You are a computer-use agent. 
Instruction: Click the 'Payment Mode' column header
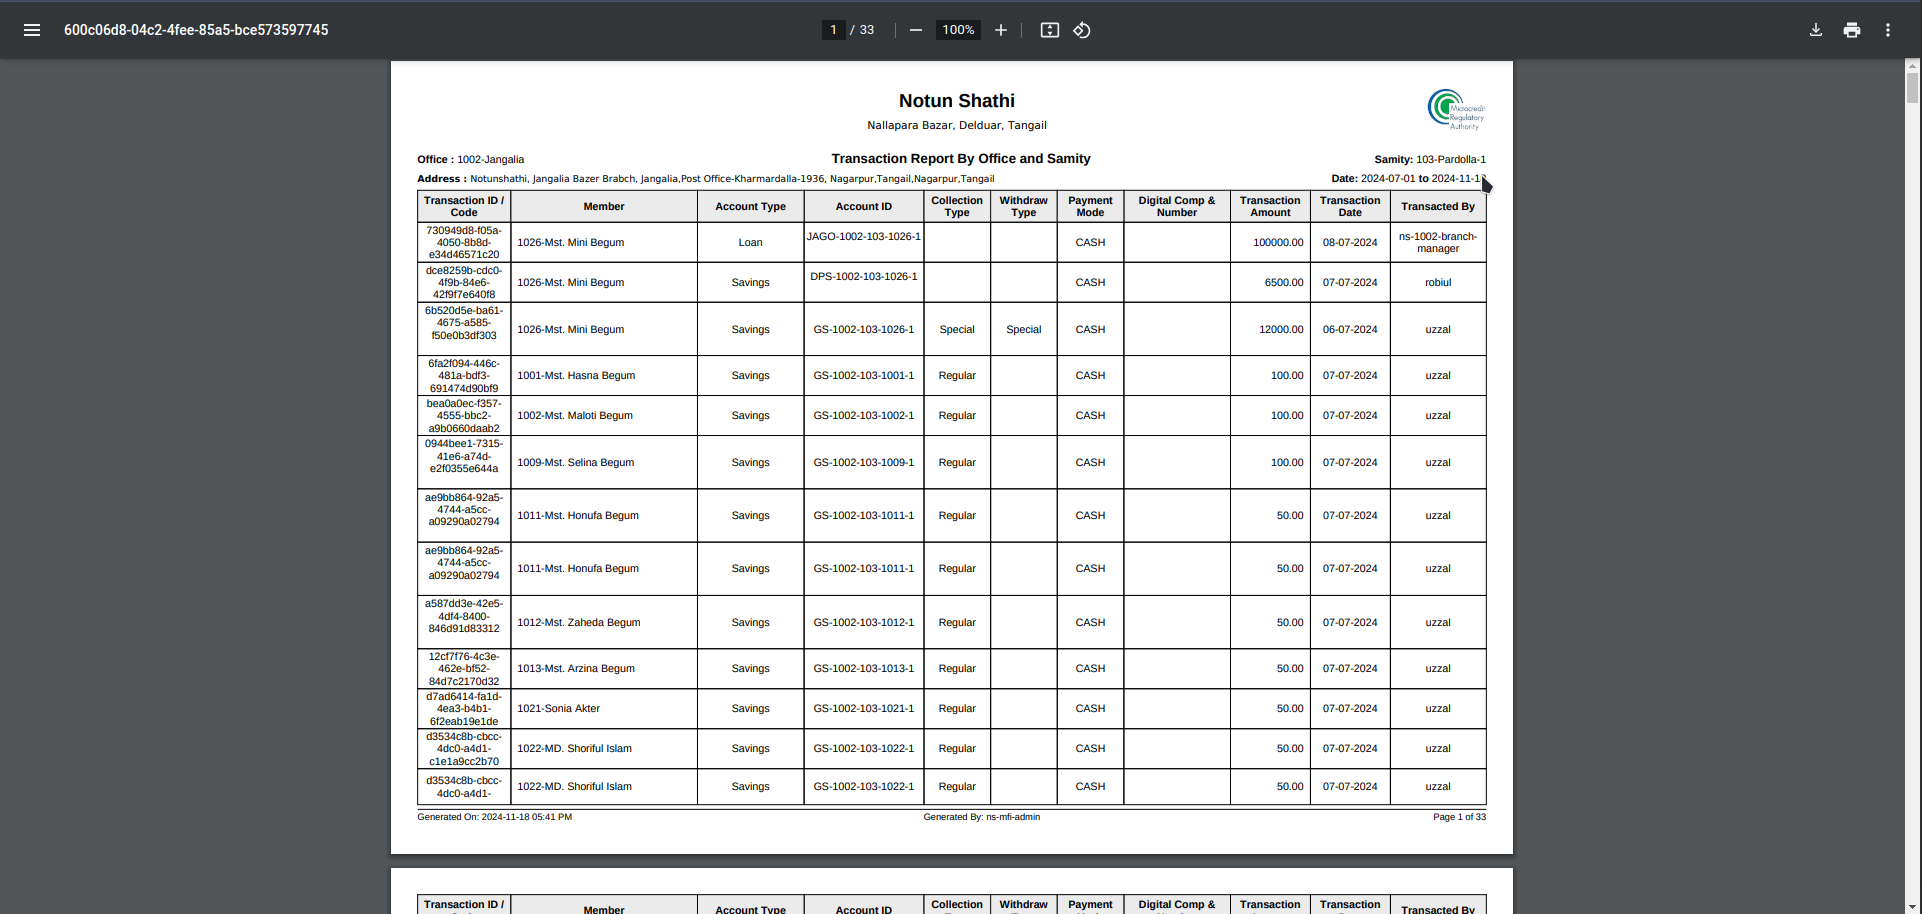click(x=1090, y=207)
